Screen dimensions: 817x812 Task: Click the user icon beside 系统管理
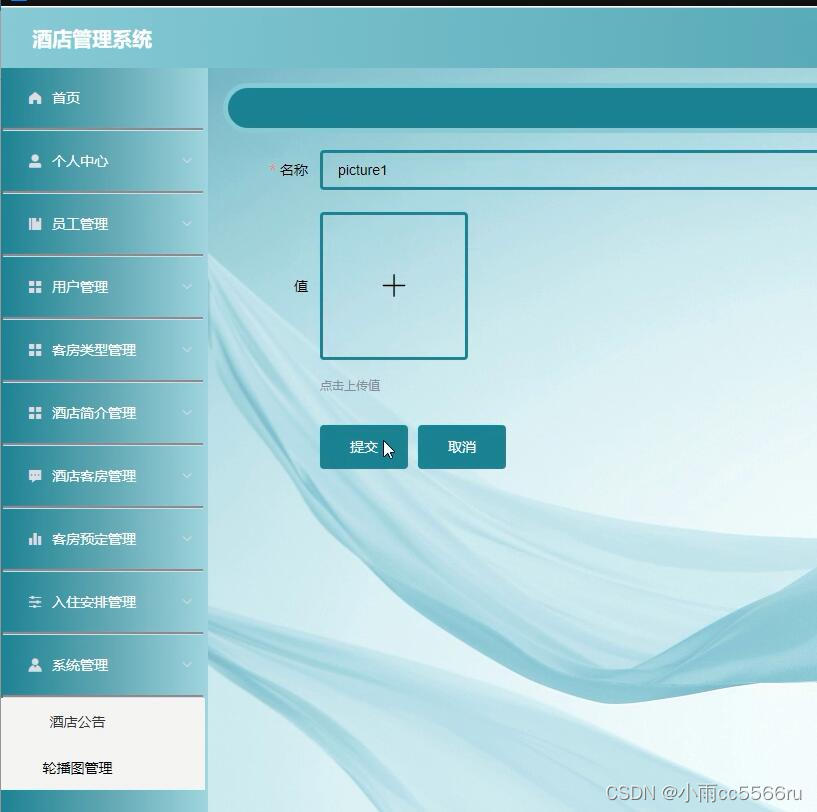pyautogui.click(x=35, y=665)
